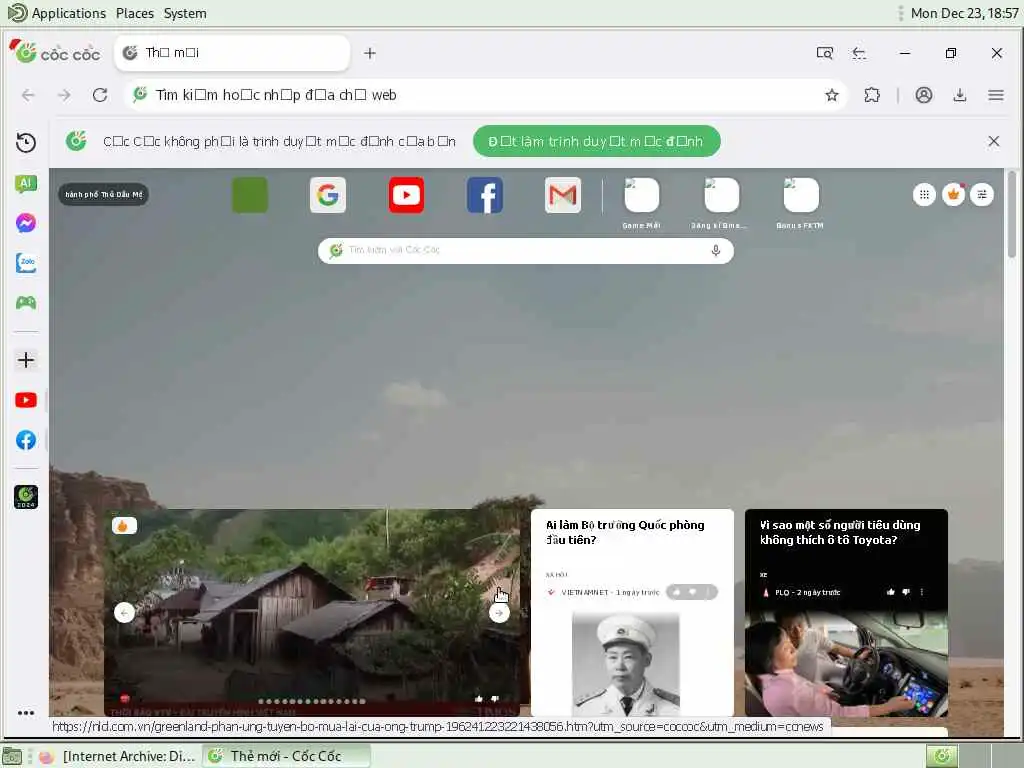1024x768 pixels.
Task: Open Zalo from the sidebar
Action: point(25,263)
